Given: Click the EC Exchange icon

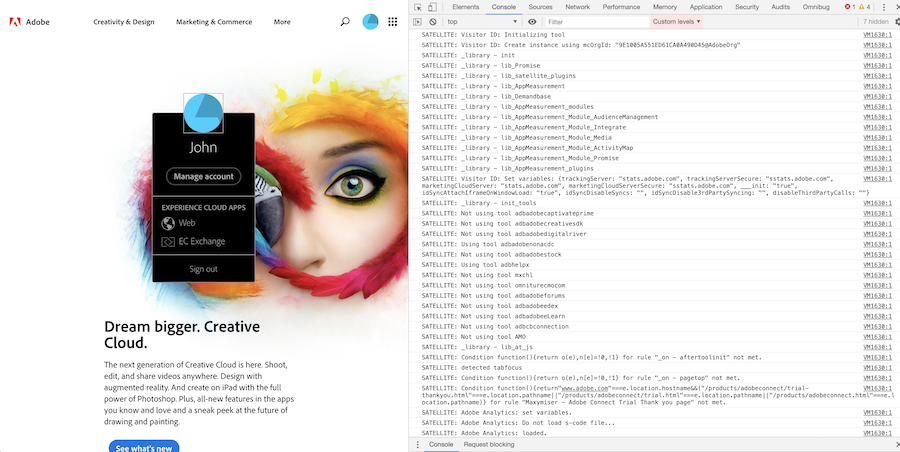Looking at the screenshot, I should (168, 242).
